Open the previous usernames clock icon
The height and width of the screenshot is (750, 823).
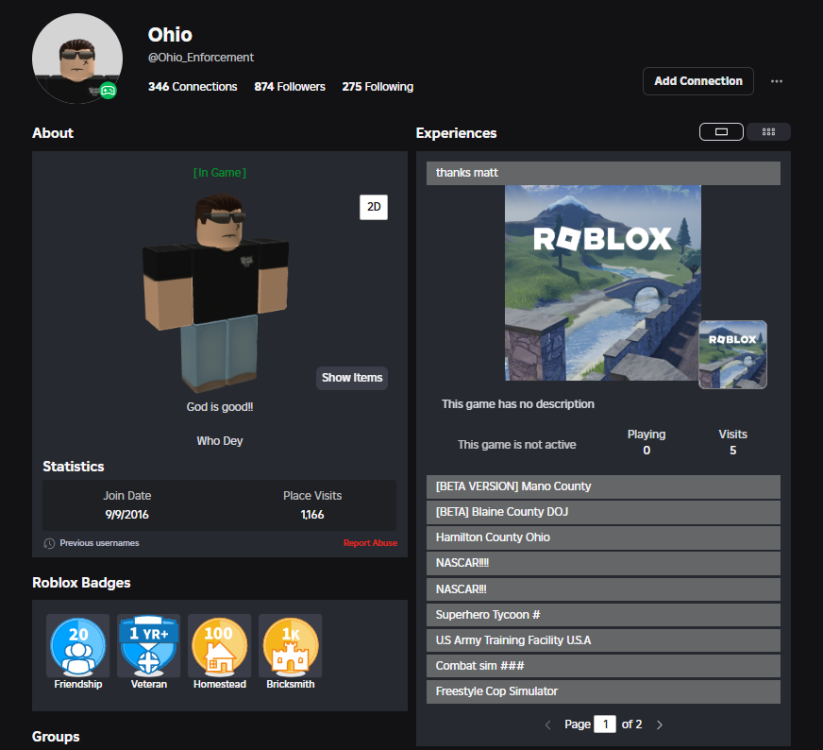point(49,543)
